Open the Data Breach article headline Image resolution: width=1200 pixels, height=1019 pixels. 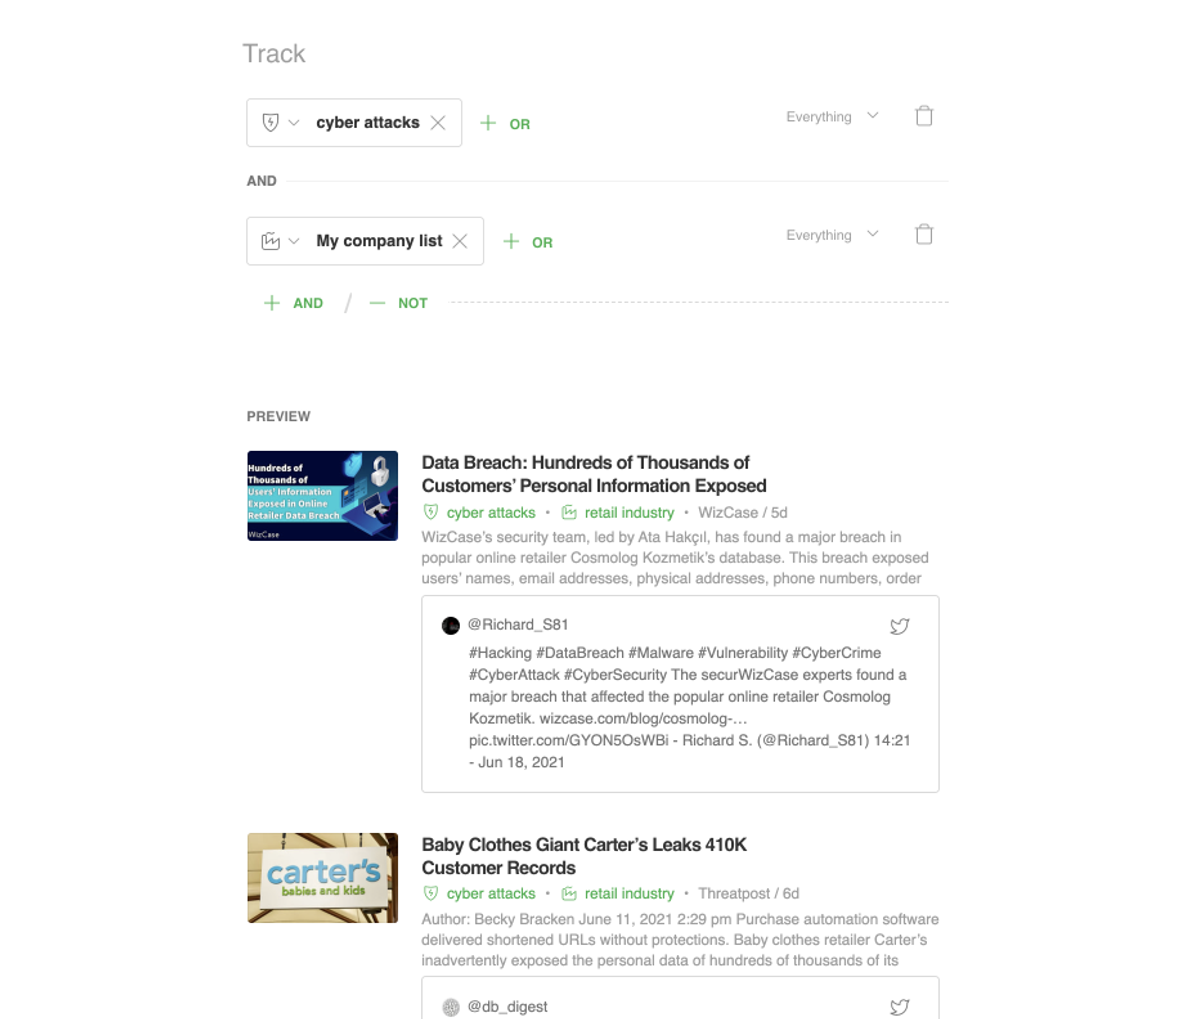point(594,474)
